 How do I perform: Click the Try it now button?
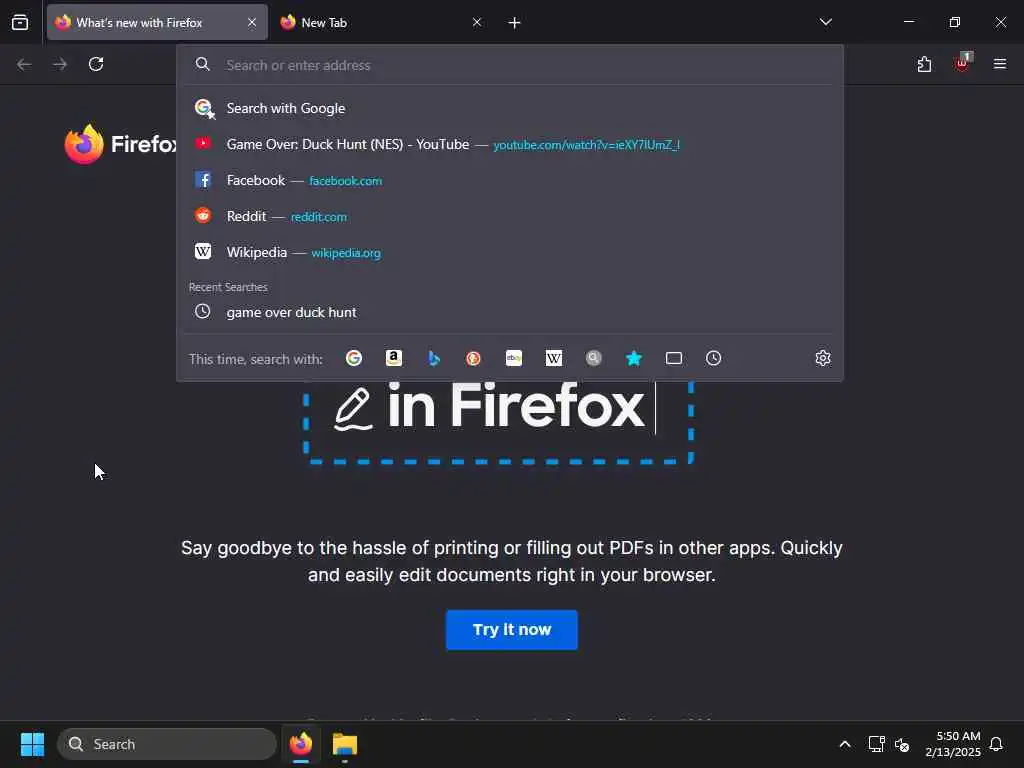[x=511, y=630]
